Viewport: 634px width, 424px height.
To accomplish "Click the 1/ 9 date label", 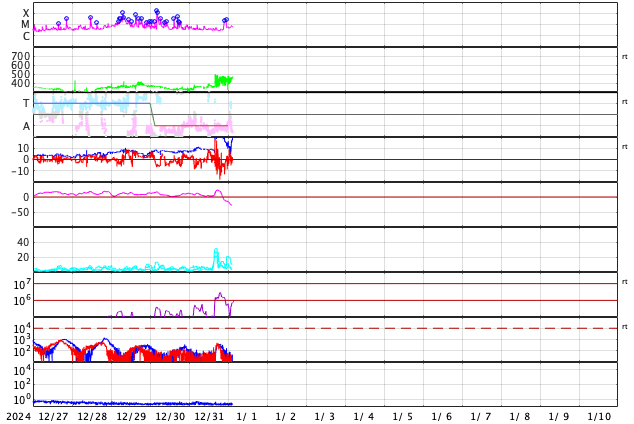I will 559,417.
